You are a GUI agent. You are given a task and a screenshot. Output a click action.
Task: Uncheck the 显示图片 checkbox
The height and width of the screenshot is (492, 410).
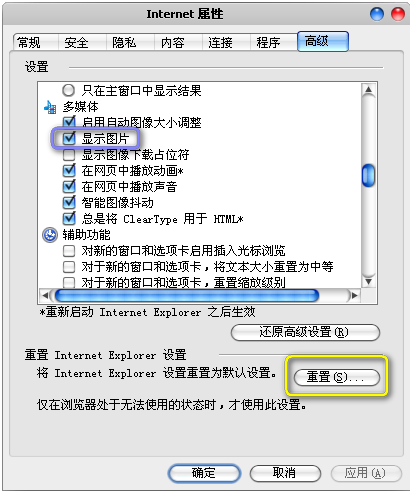69,138
